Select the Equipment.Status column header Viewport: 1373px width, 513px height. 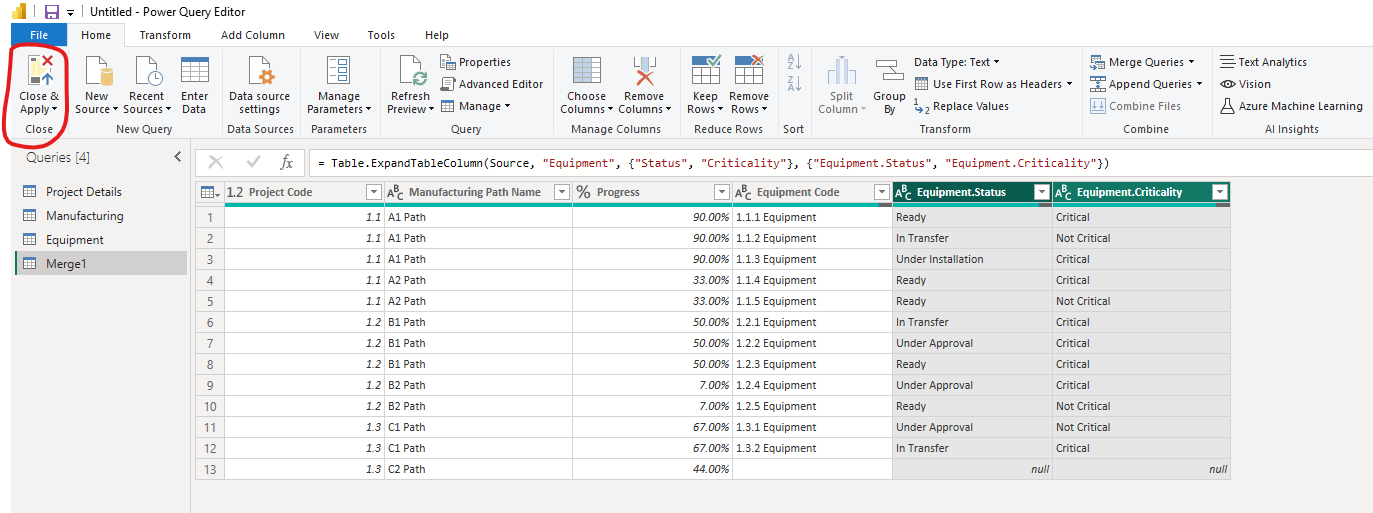pos(972,192)
